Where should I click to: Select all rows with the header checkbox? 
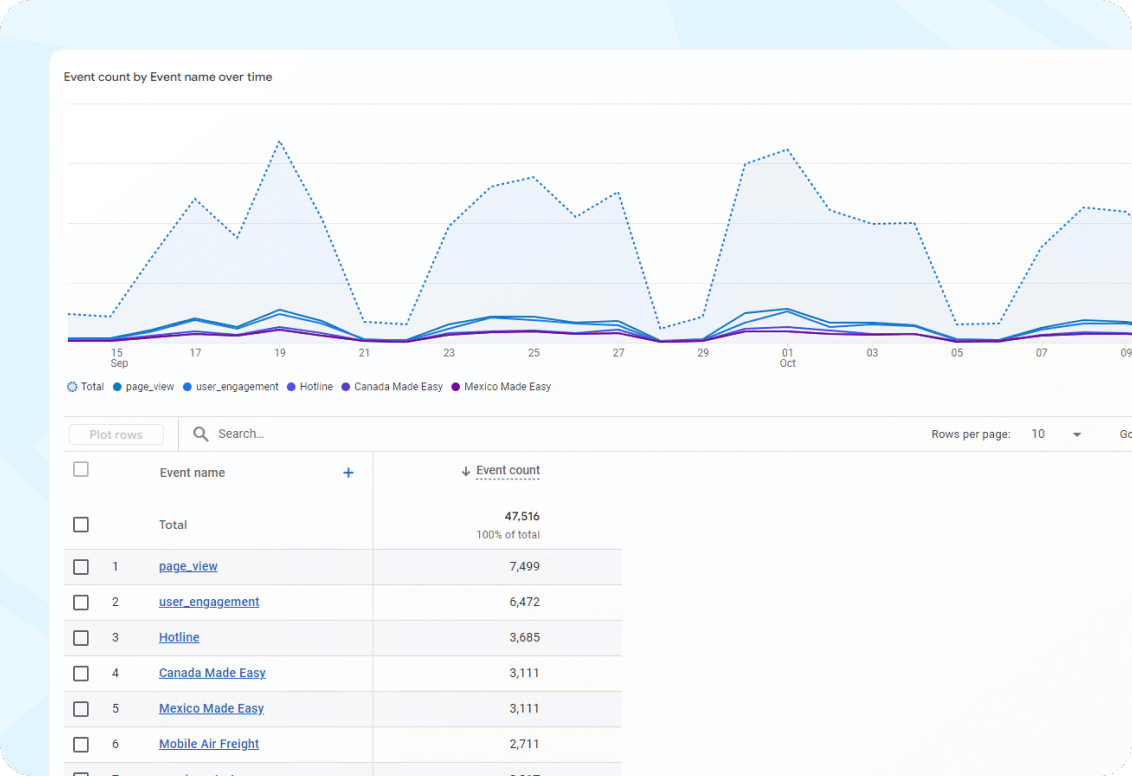(x=81, y=468)
